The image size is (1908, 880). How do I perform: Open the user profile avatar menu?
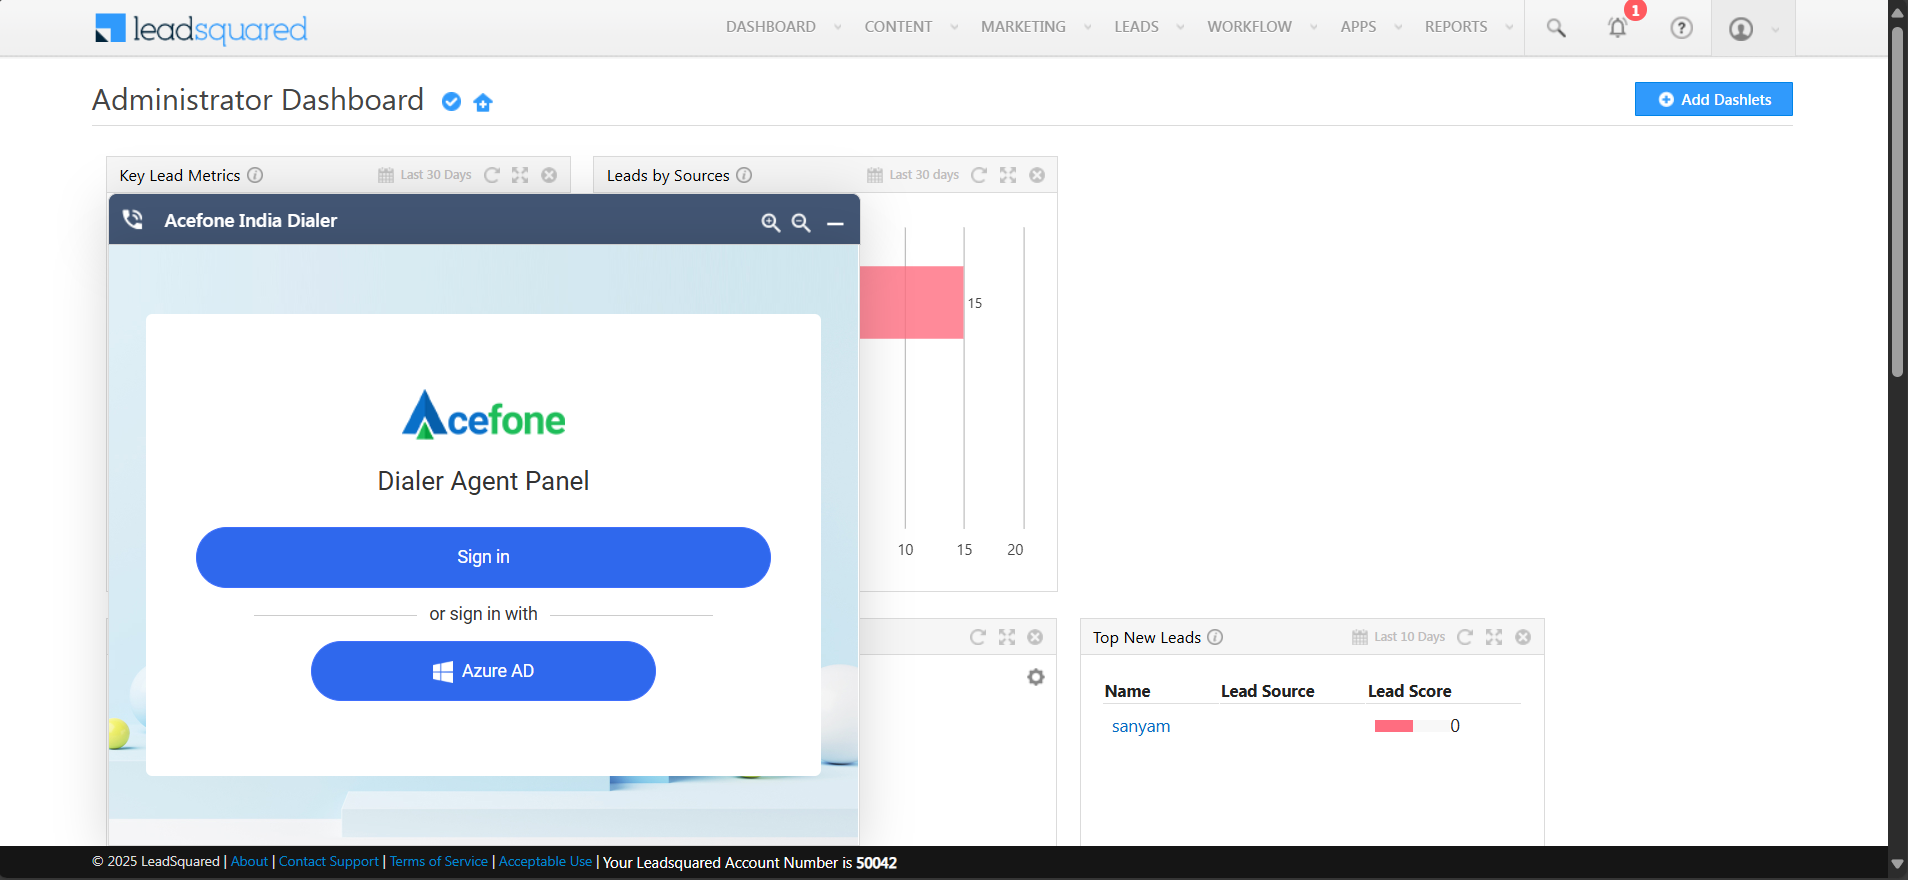[x=1741, y=29]
